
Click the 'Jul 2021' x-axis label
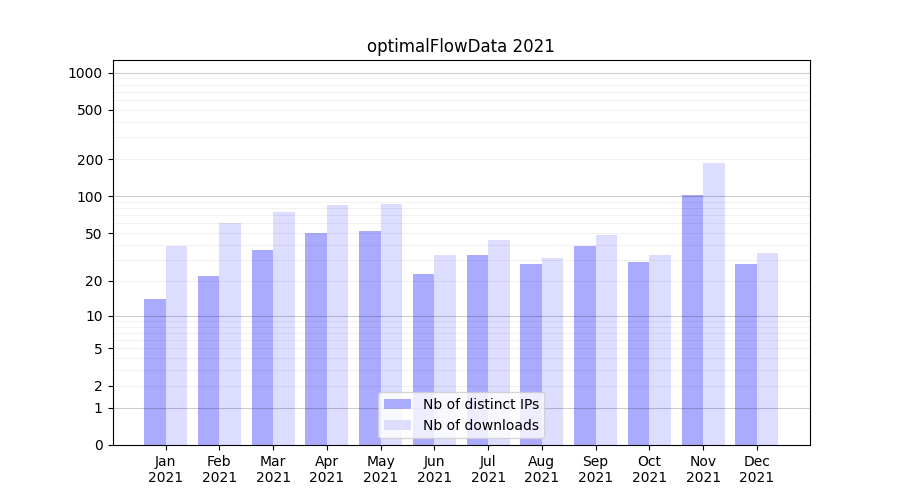pyautogui.click(x=488, y=469)
